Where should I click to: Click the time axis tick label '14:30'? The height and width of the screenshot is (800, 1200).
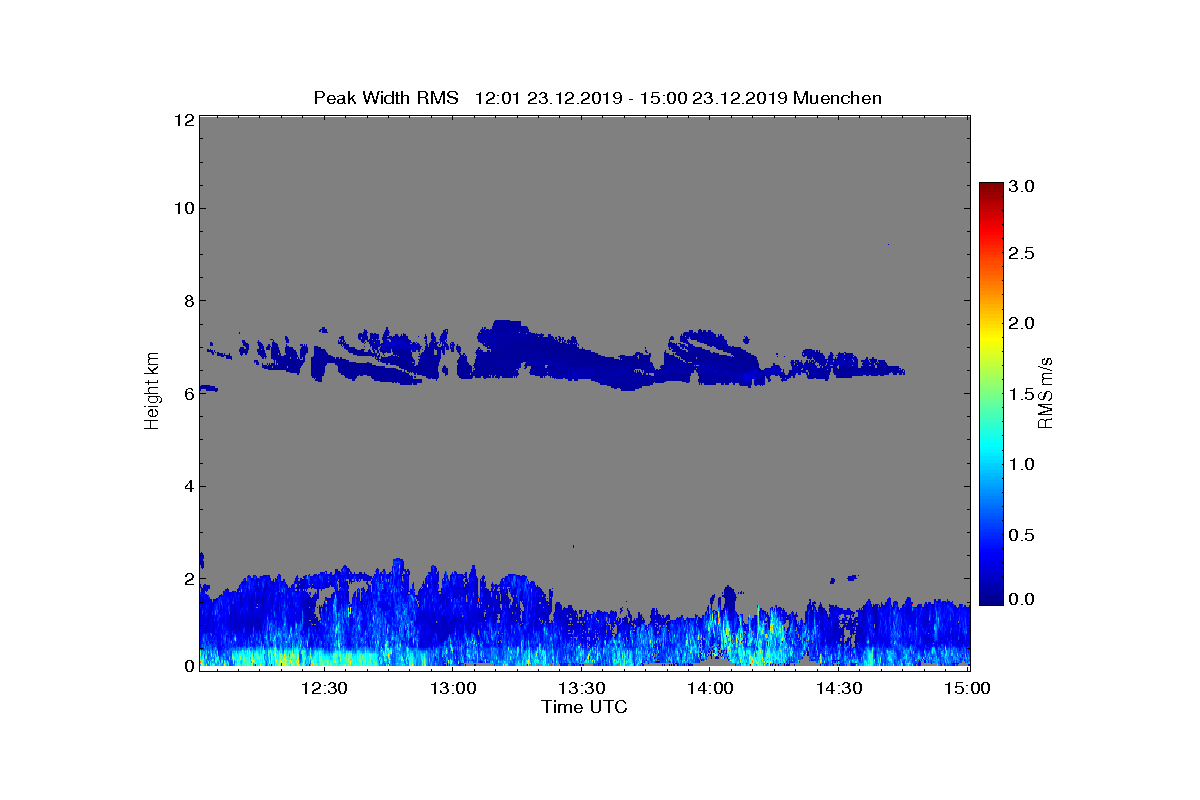(x=839, y=688)
